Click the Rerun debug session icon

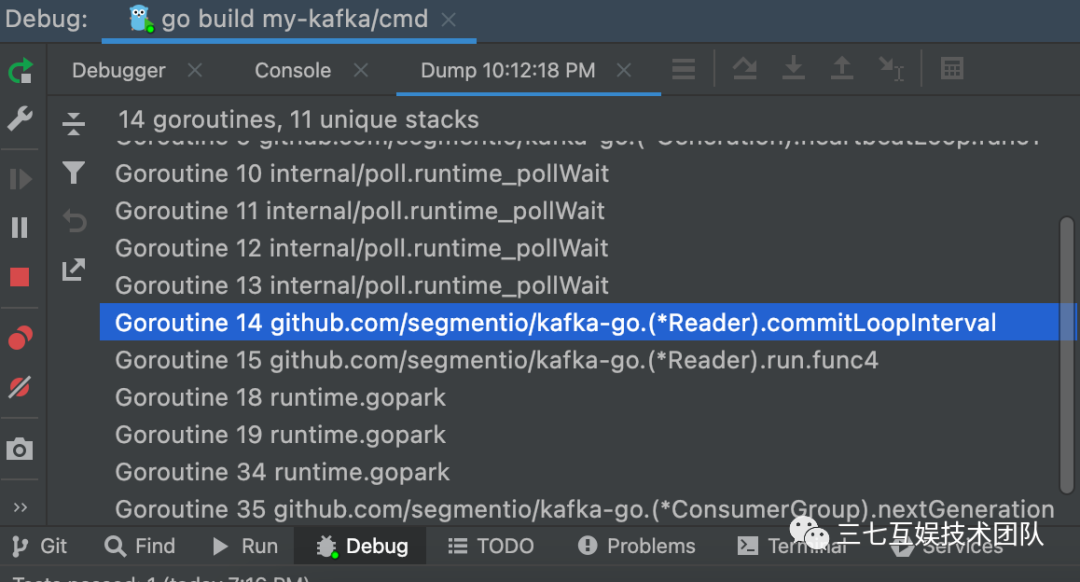pyautogui.click(x=20, y=70)
